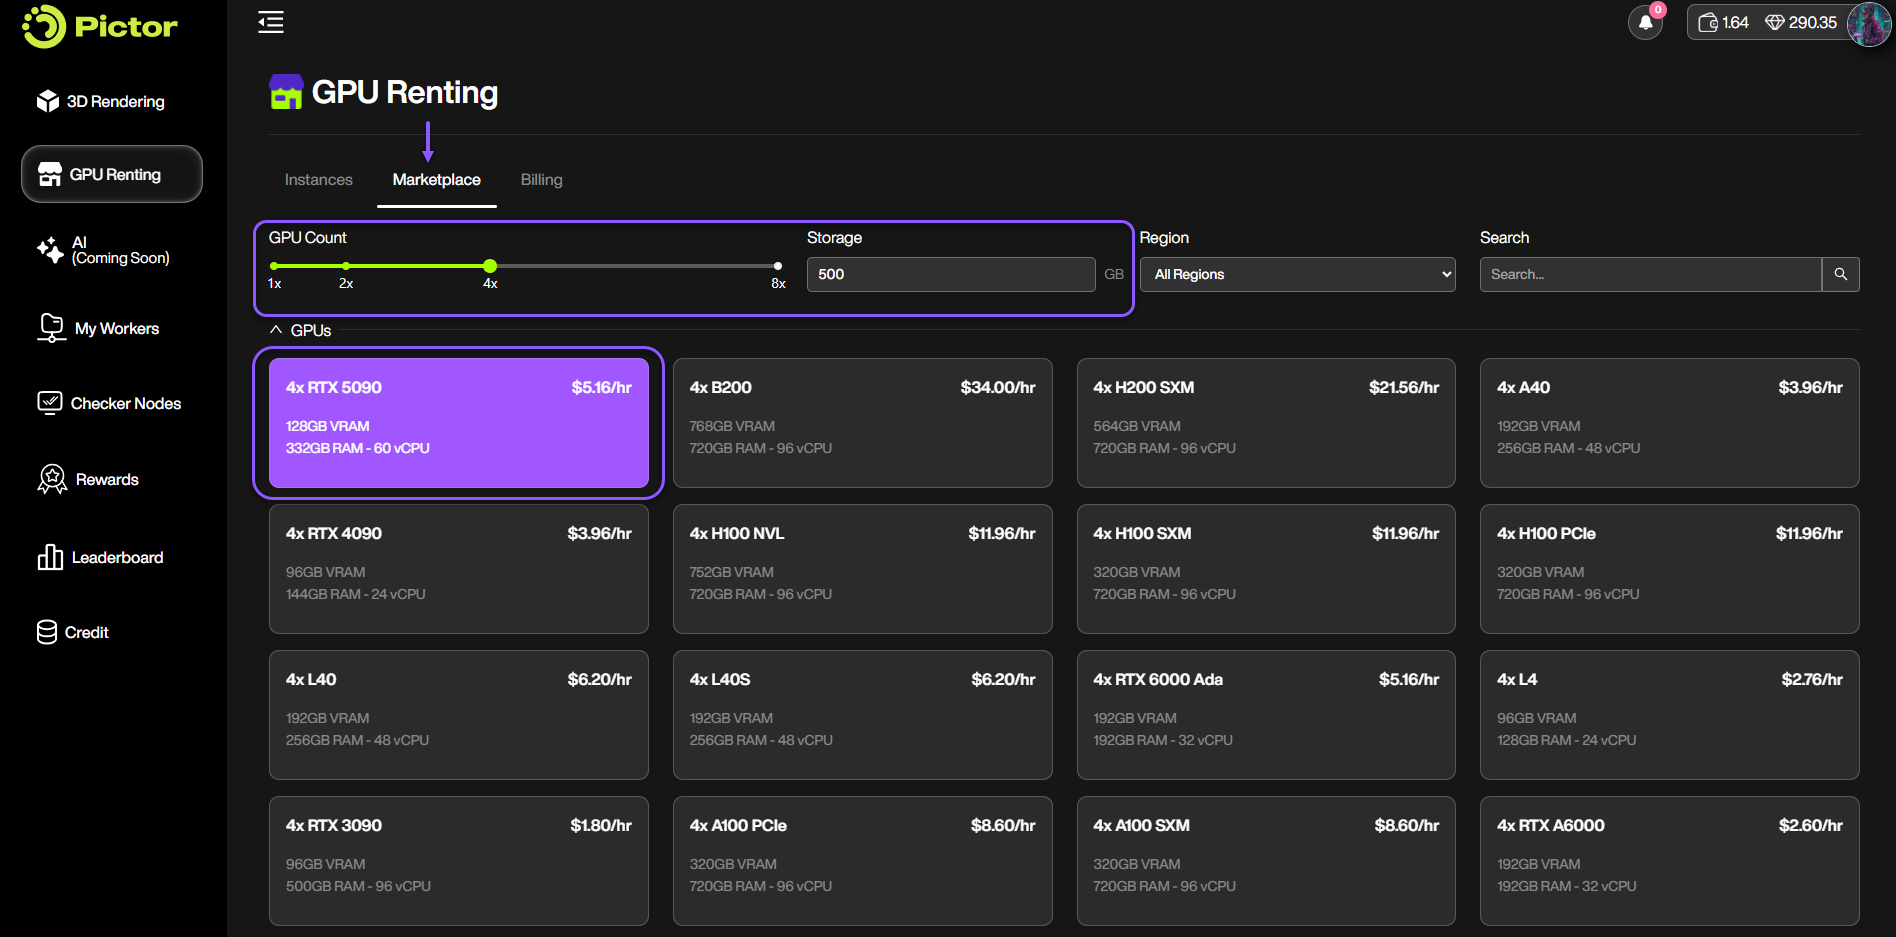The image size is (1896, 937).
Task: Switch to the Instances tab
Action: [318, 180]
